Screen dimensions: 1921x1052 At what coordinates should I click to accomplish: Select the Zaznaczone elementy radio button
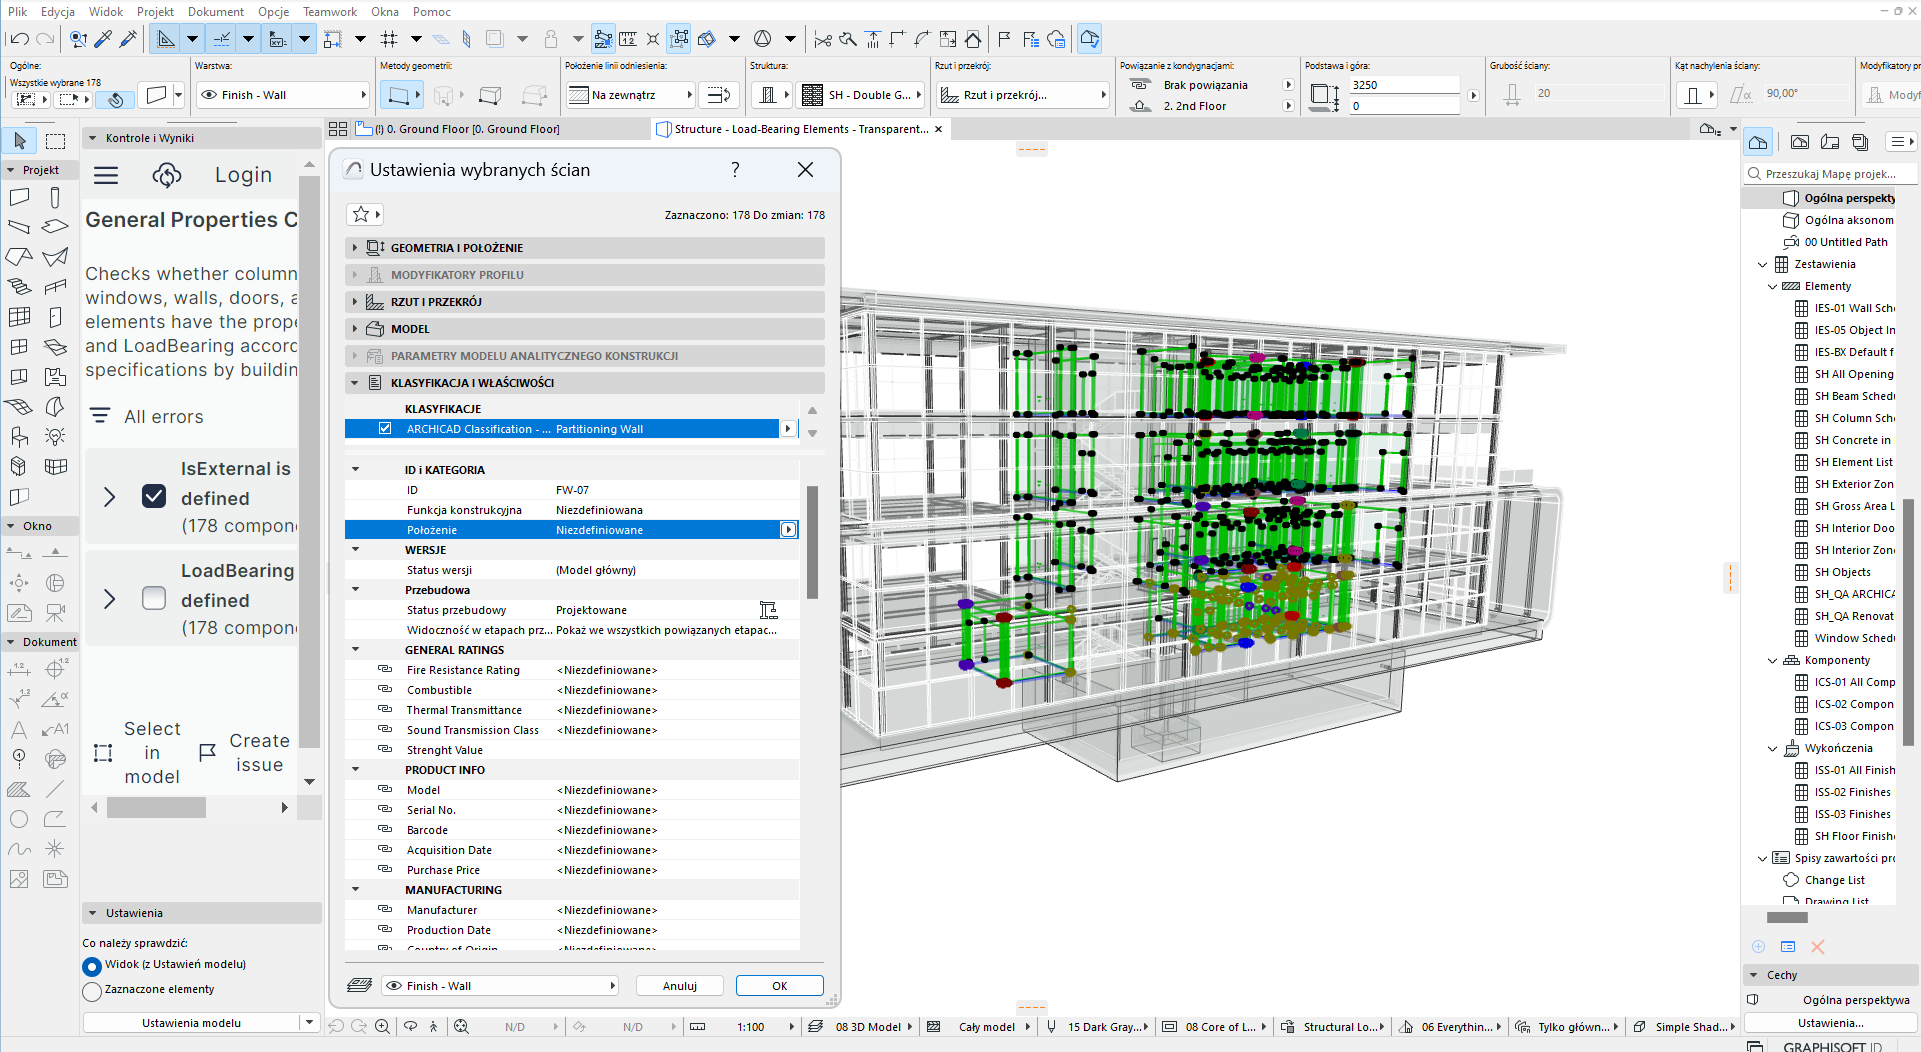(92, 990)
